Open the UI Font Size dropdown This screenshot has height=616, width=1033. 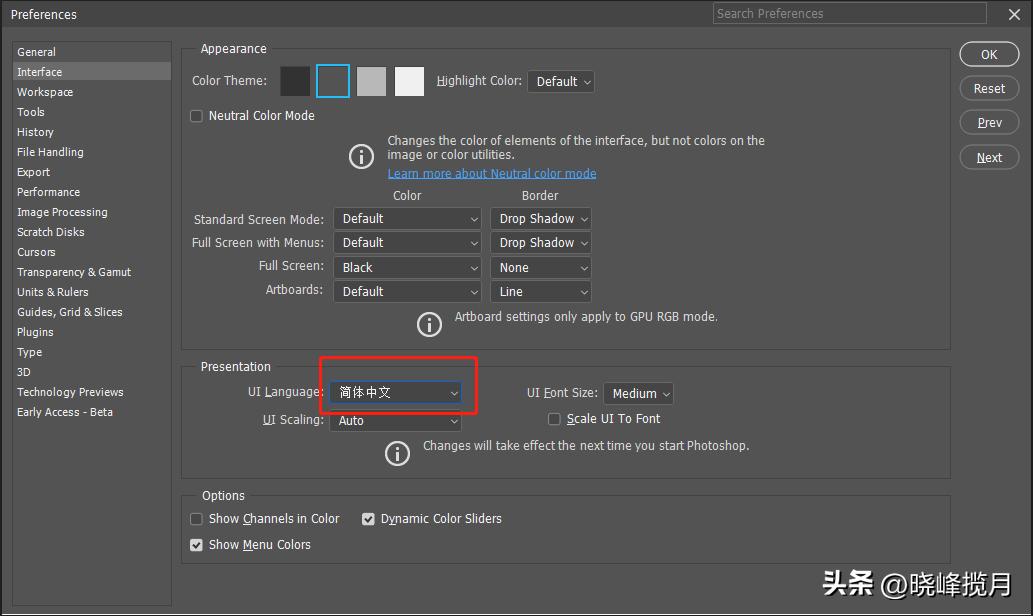click(x=638, y=393)
